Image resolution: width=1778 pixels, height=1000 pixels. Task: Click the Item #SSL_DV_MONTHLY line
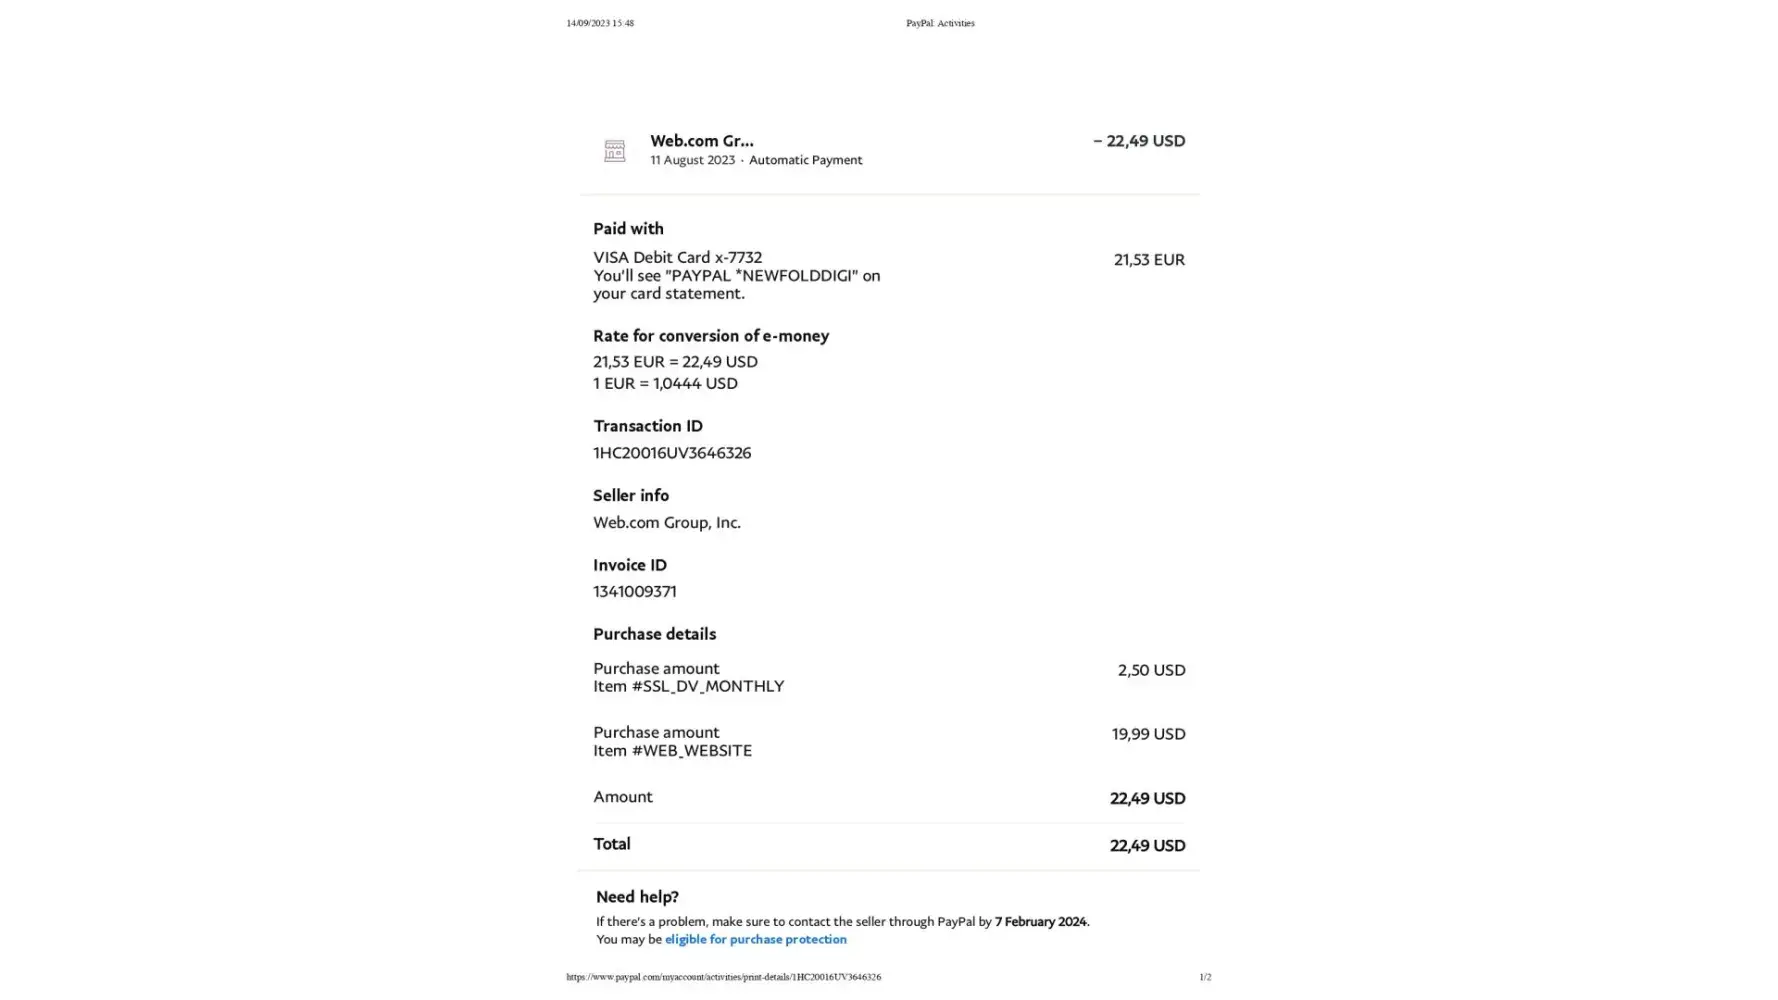pyautogui.click(x=688, y=687)
